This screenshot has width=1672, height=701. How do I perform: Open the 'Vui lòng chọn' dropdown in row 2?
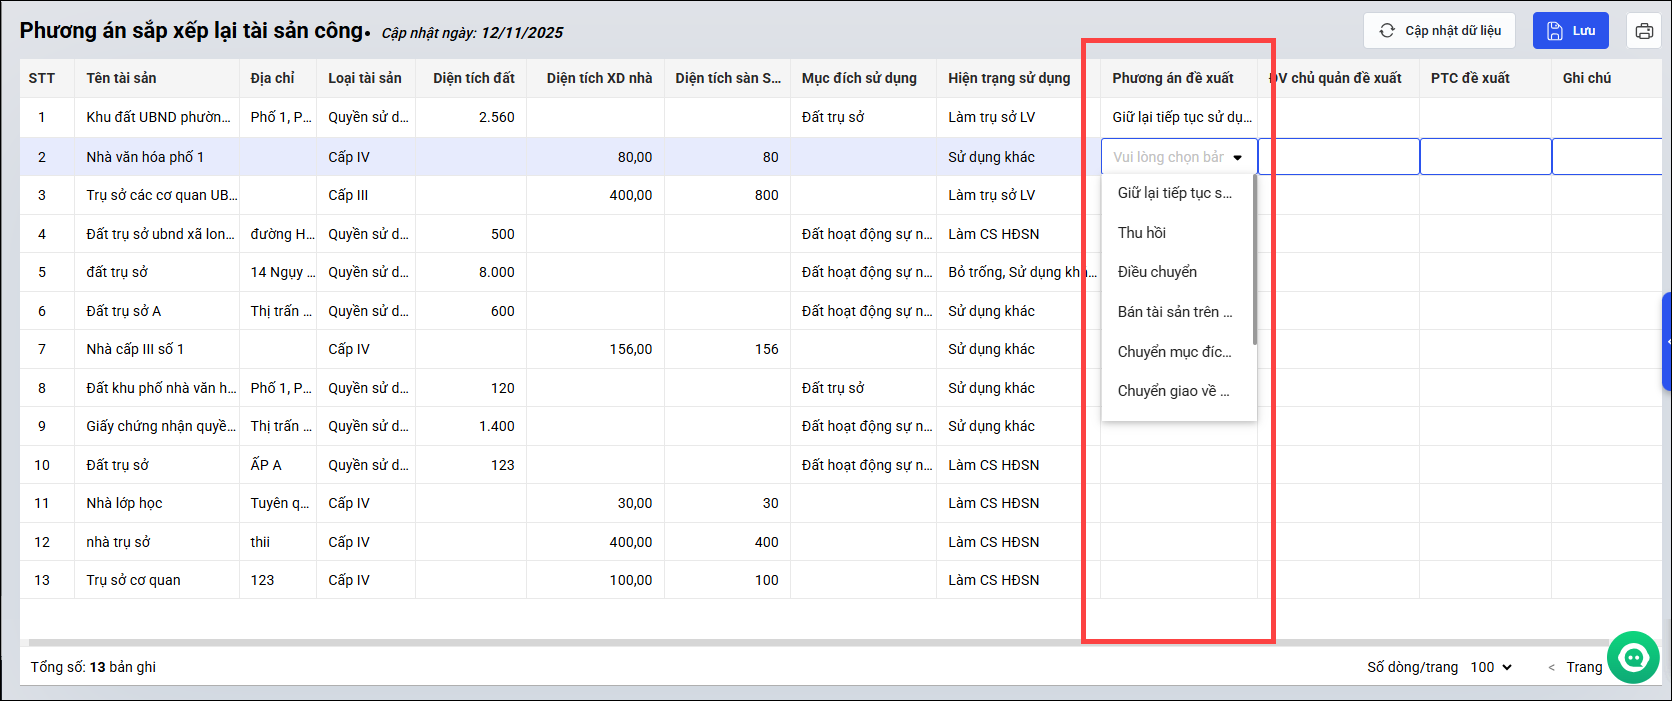pos(1178,157)
